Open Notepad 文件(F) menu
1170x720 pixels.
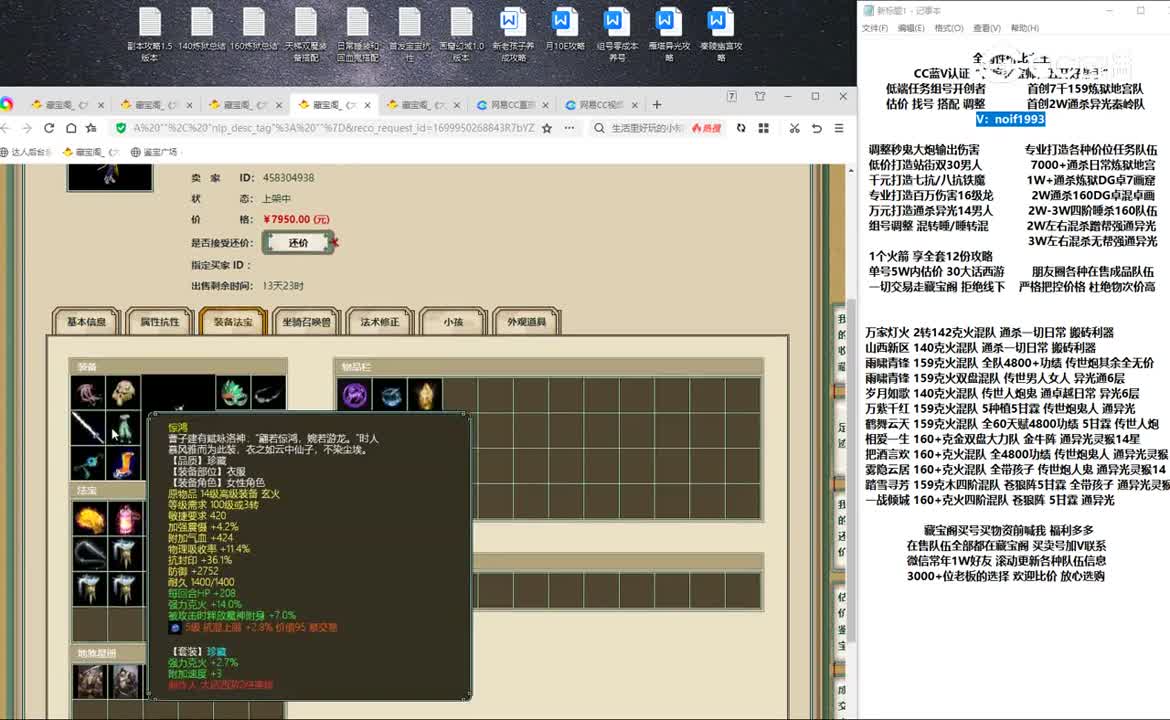pos(875,28)
